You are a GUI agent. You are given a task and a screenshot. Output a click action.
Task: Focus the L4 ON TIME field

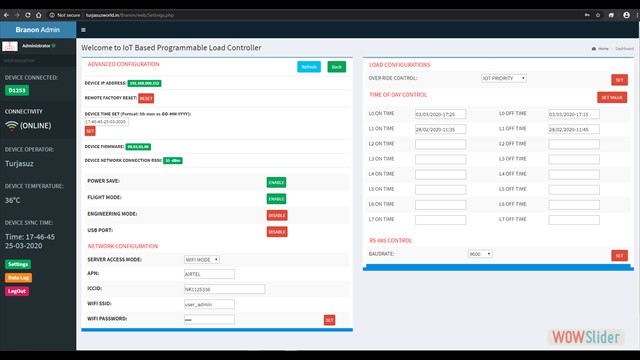440,174
